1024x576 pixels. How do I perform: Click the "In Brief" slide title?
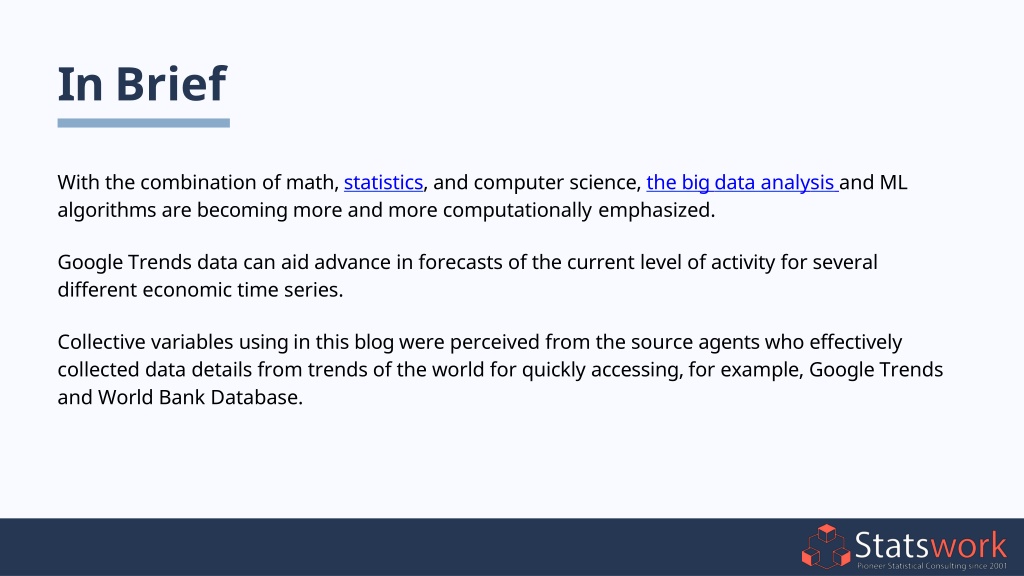(142, 84)
